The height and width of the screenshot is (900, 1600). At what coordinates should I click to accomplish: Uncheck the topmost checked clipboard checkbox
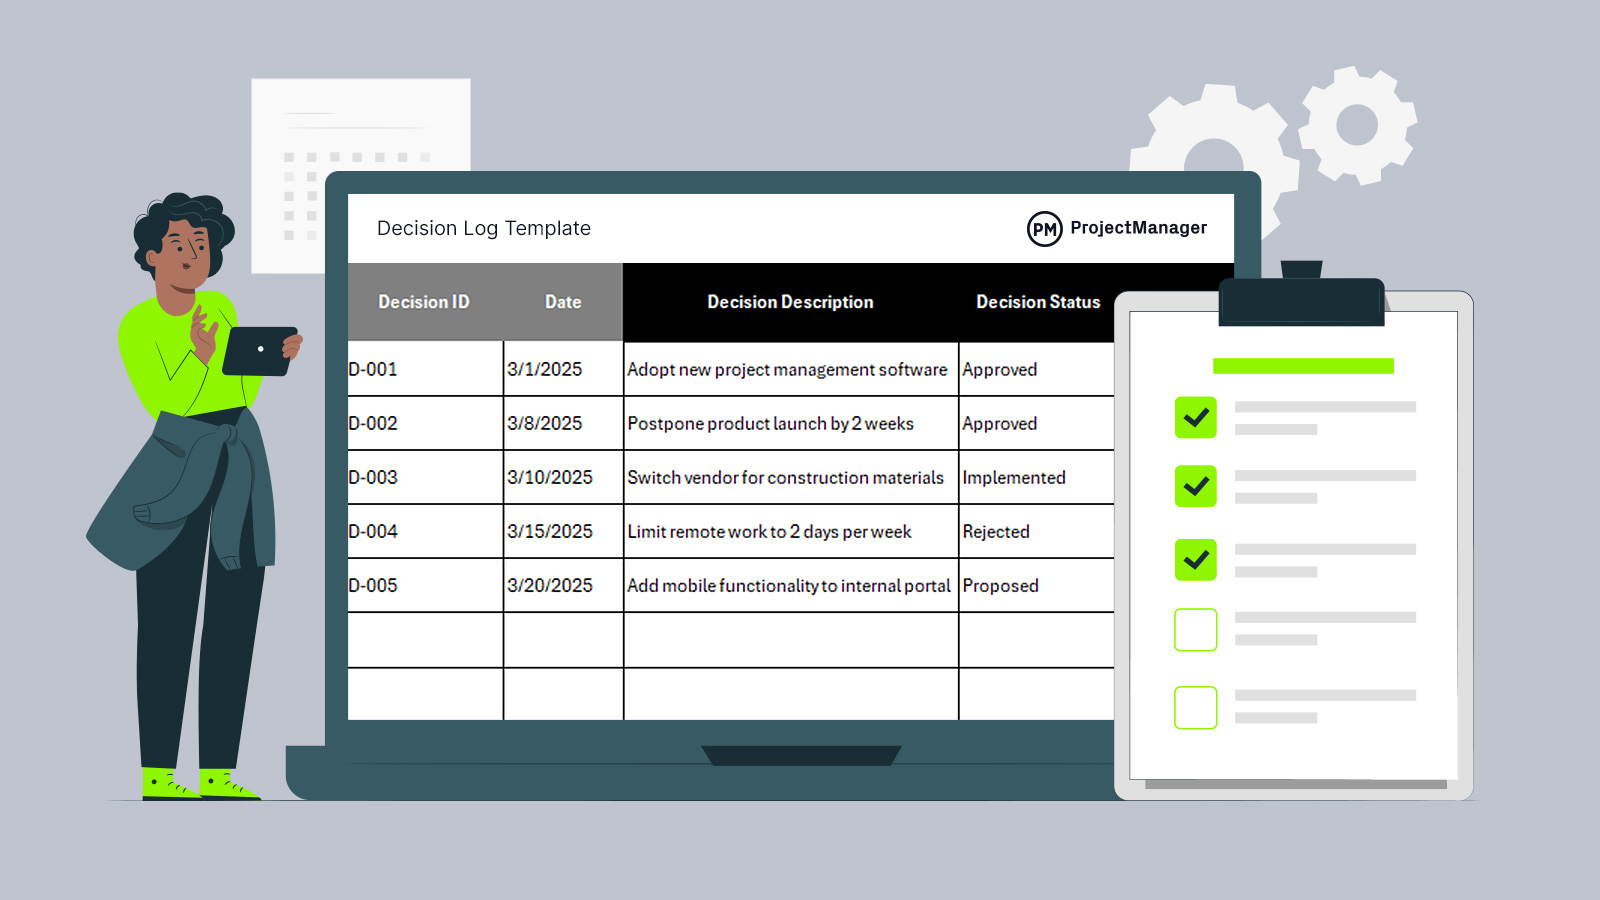1195,418
